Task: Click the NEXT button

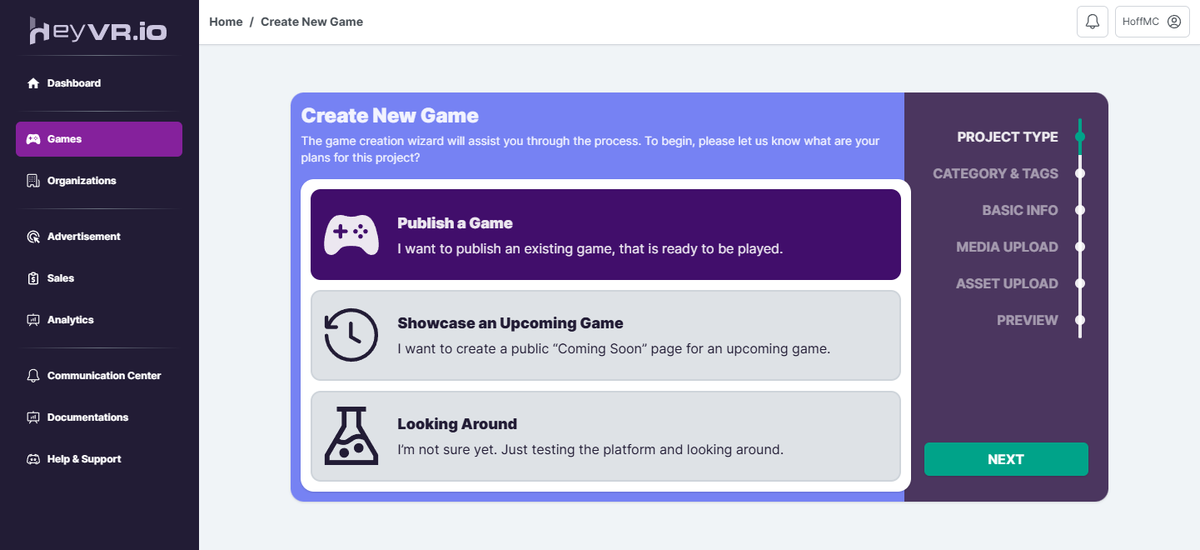Action: click(1006, 459)
